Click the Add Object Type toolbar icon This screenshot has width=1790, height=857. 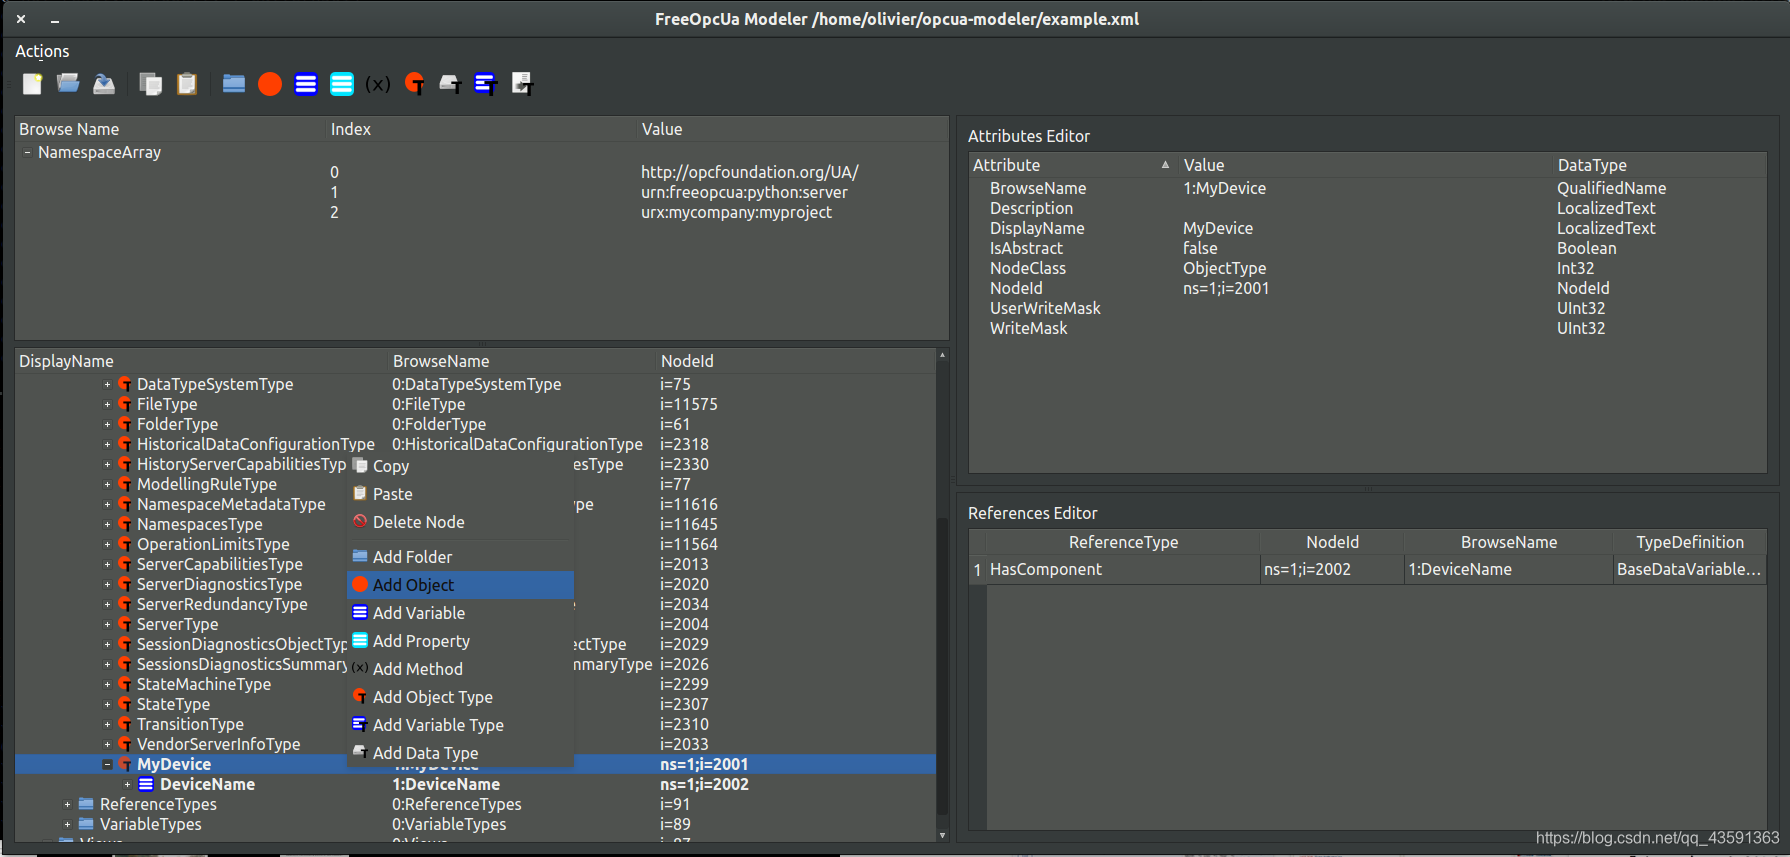pyautogui.click(x=414, y=84)
